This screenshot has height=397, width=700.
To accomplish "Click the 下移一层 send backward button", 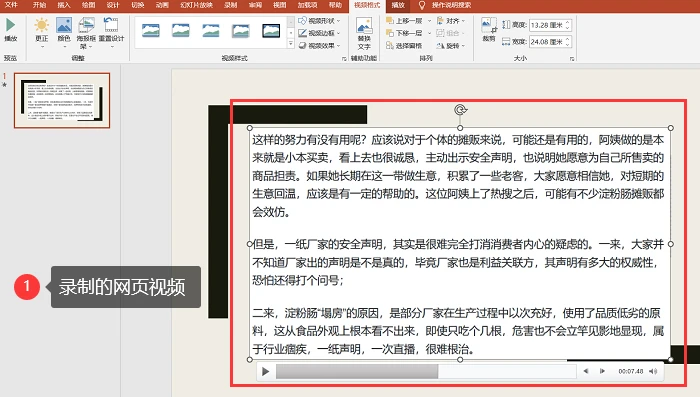I will pos(404,33).
